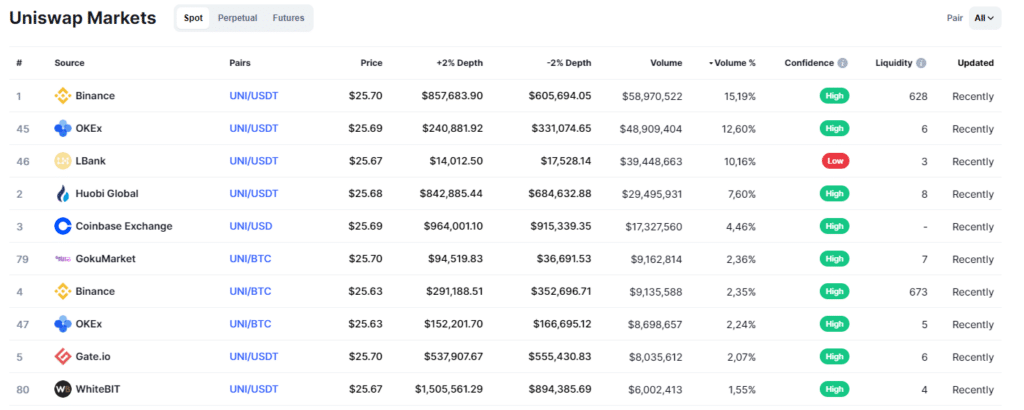Sort the table by Price header

point(371,63)
